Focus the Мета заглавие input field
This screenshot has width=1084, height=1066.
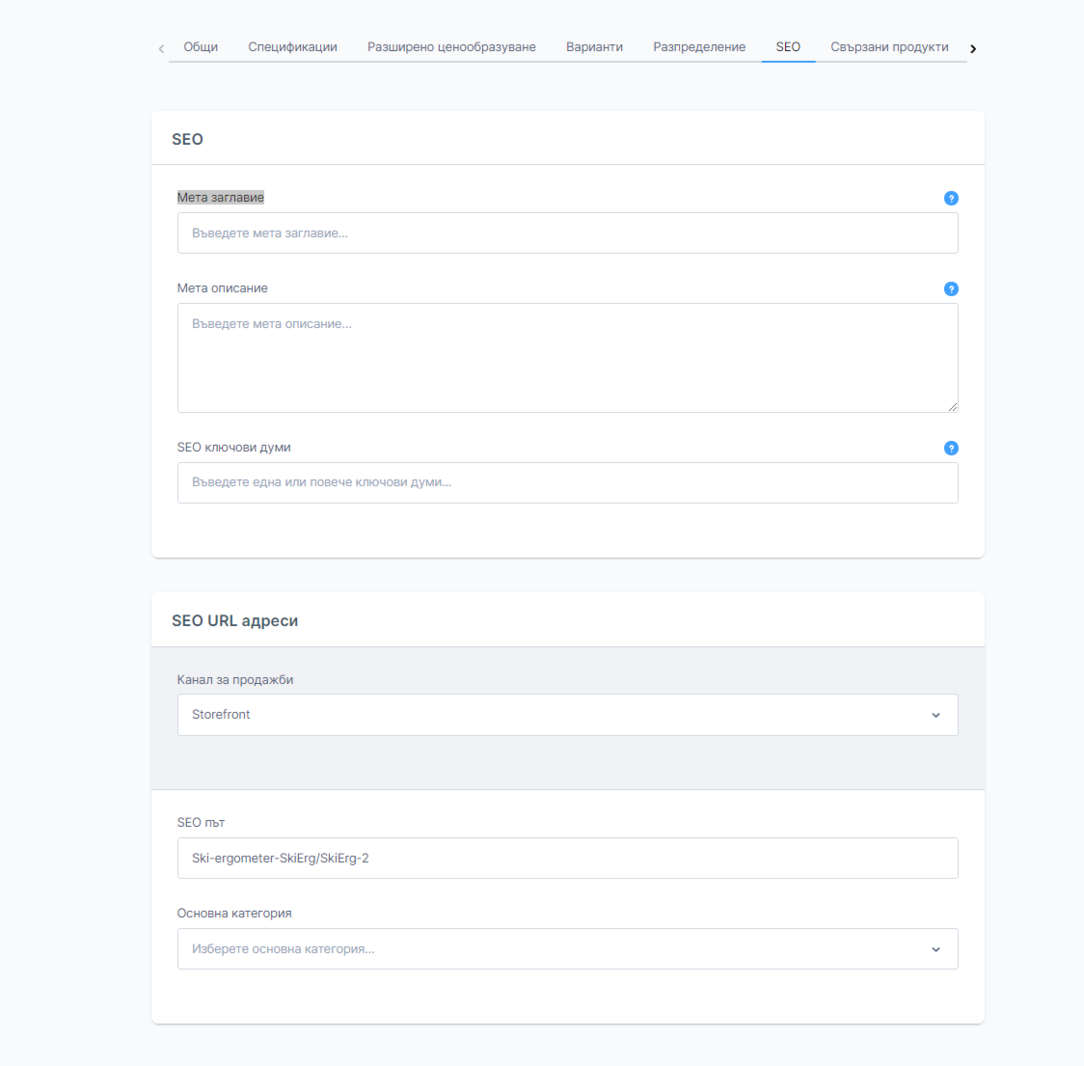(x=567, y=233)
